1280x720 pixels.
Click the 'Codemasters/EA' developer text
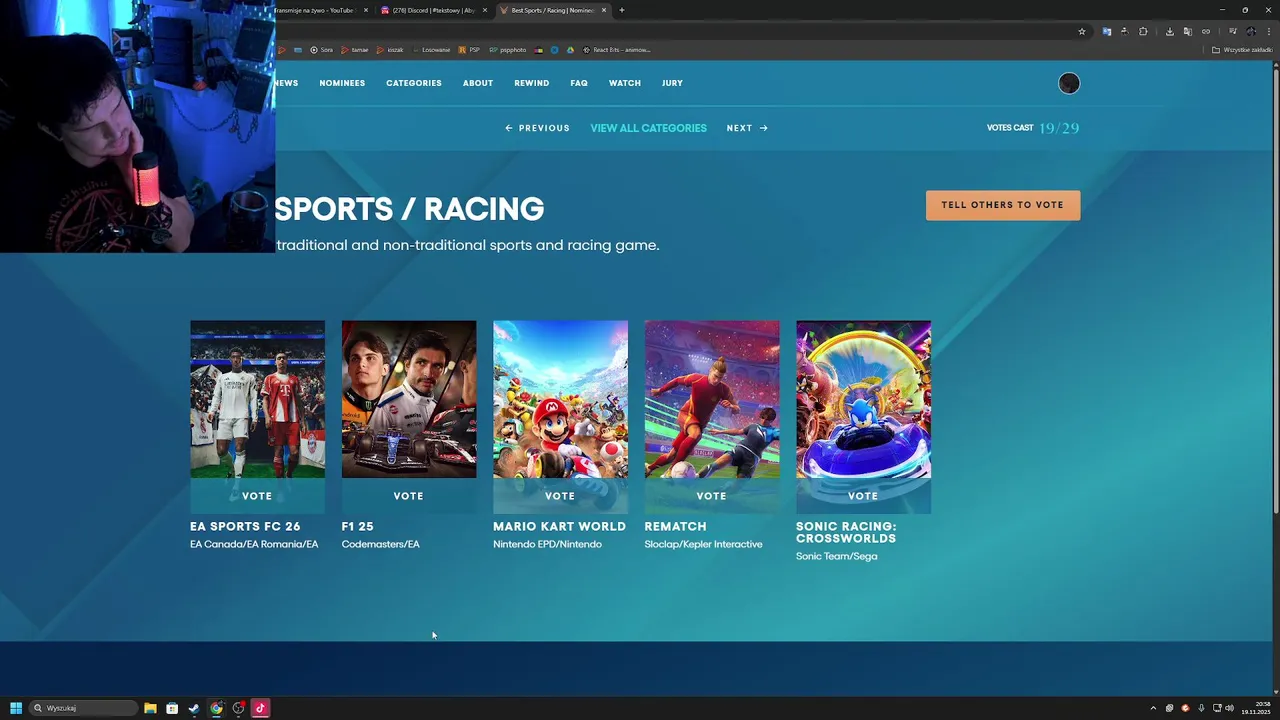coord(381,544)
